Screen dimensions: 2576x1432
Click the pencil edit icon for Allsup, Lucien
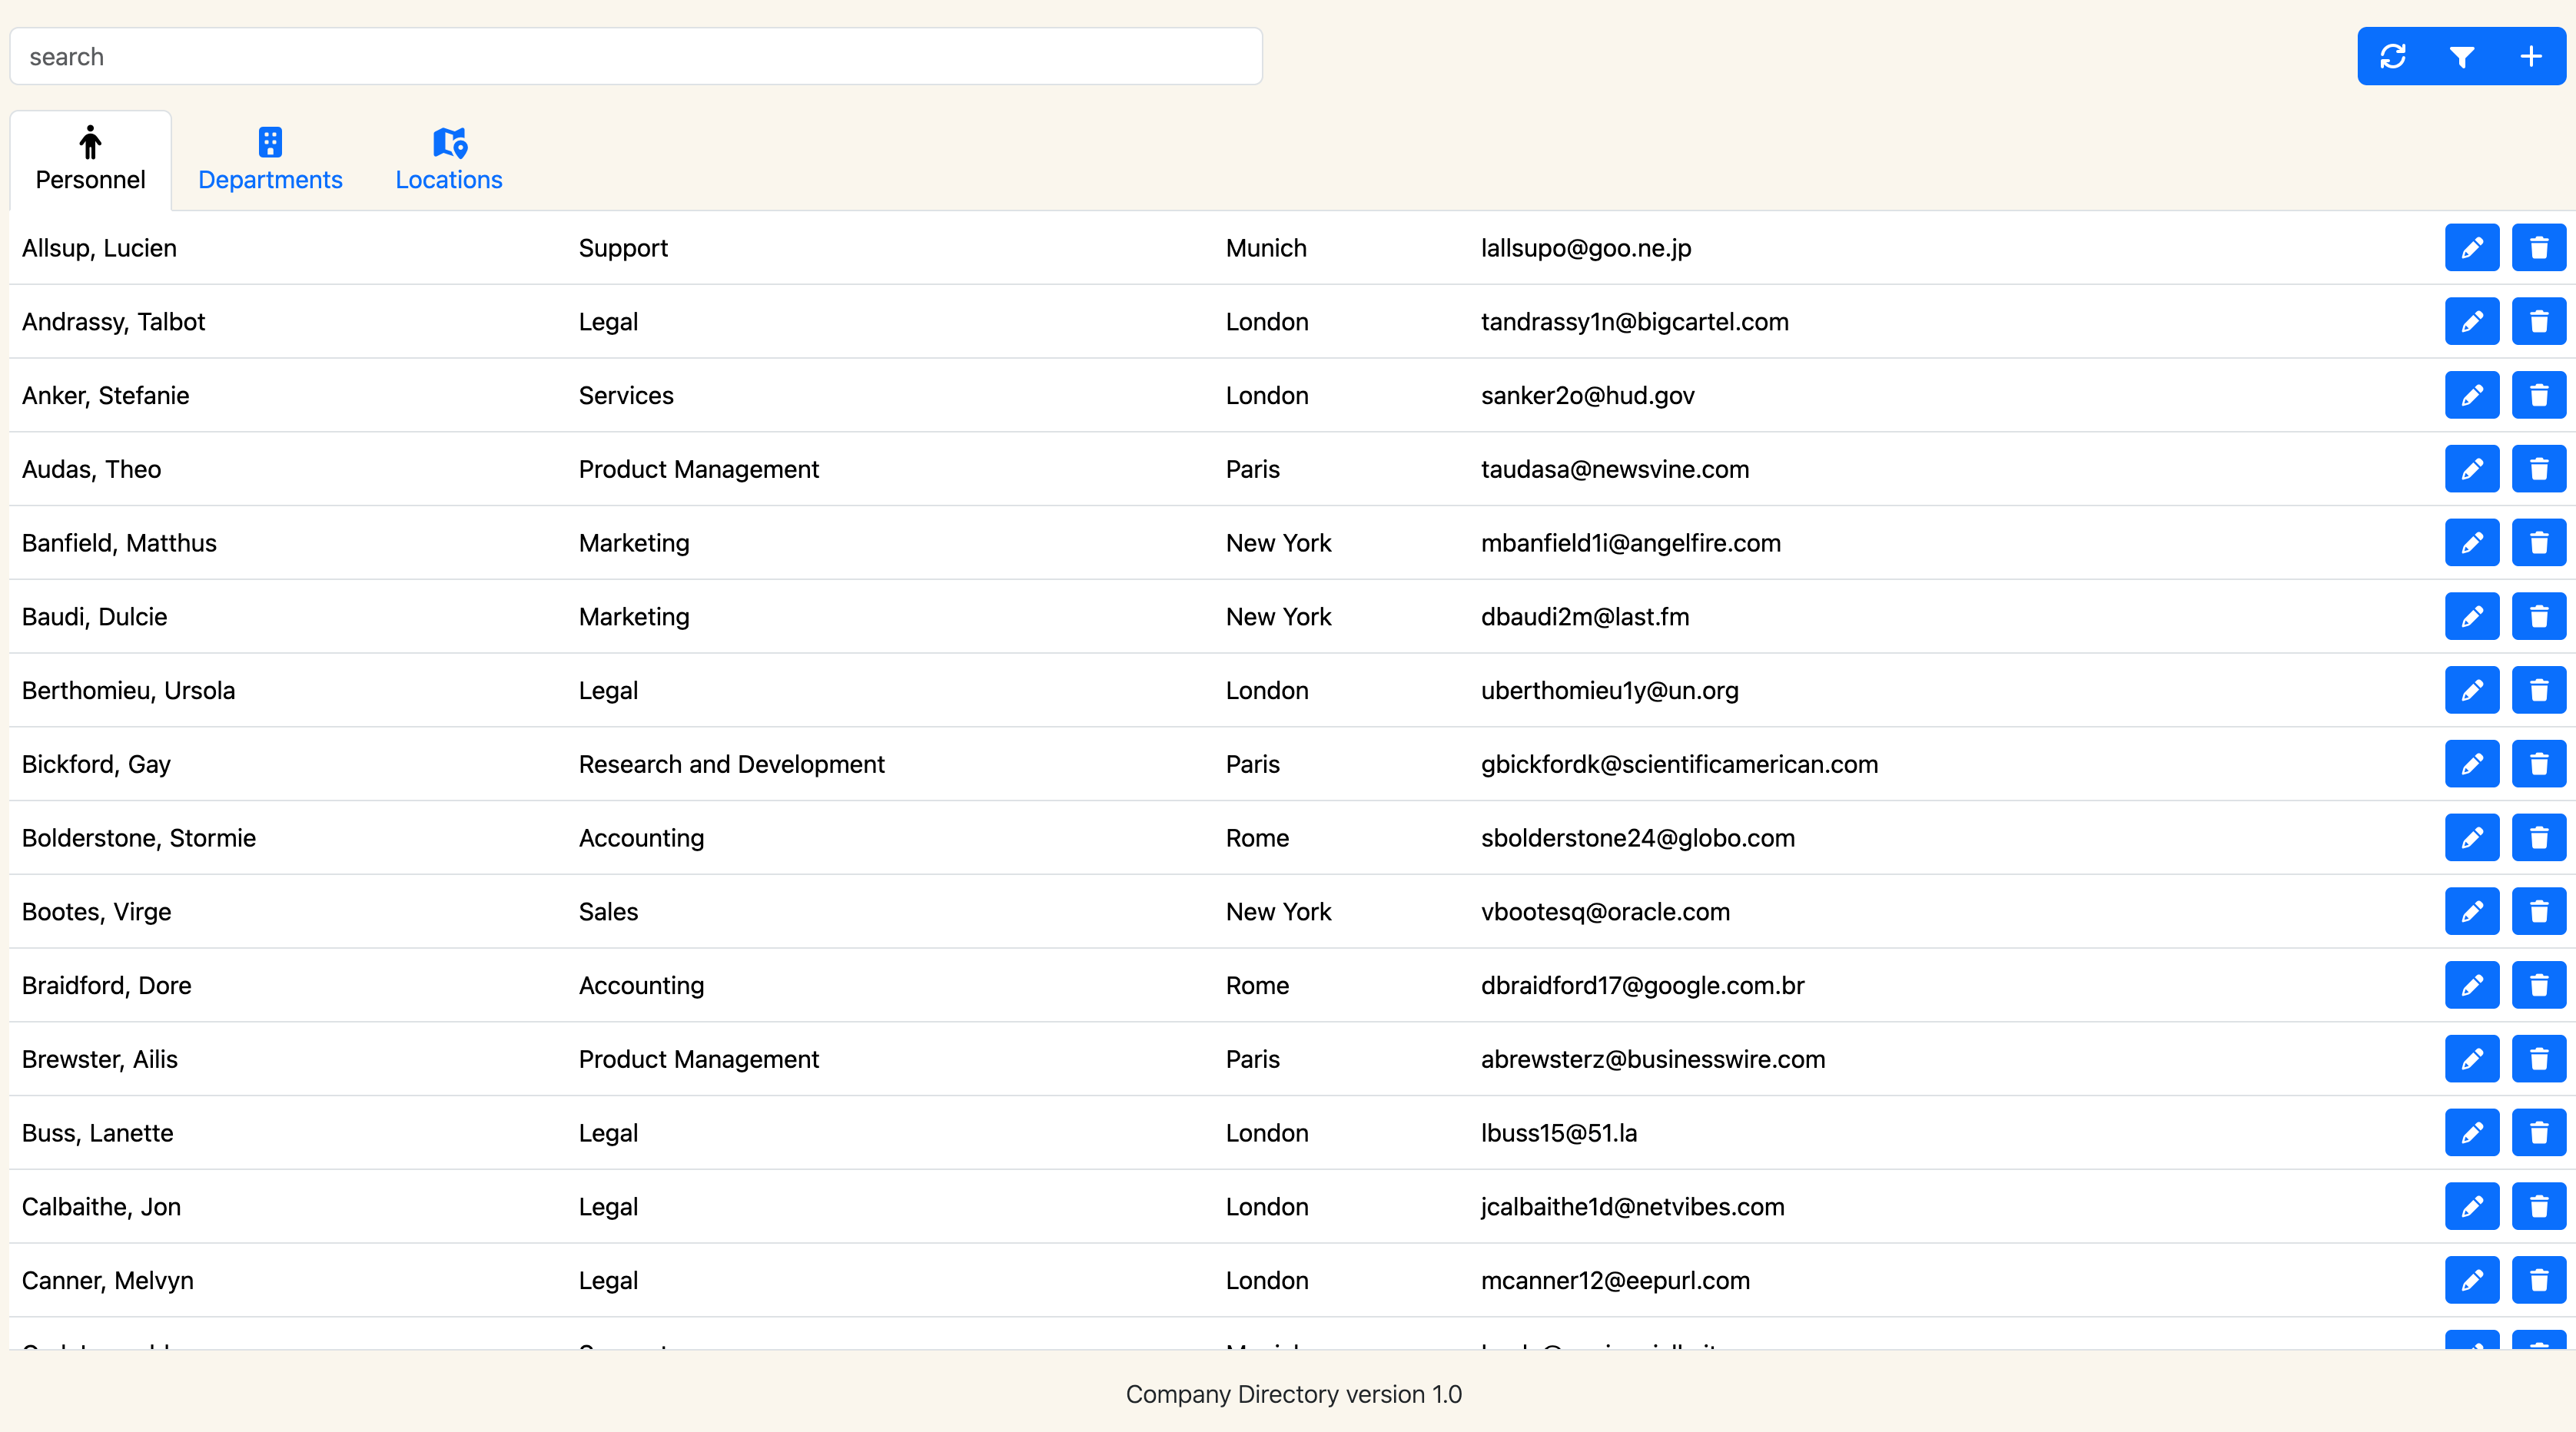(x=2471, y=248)
